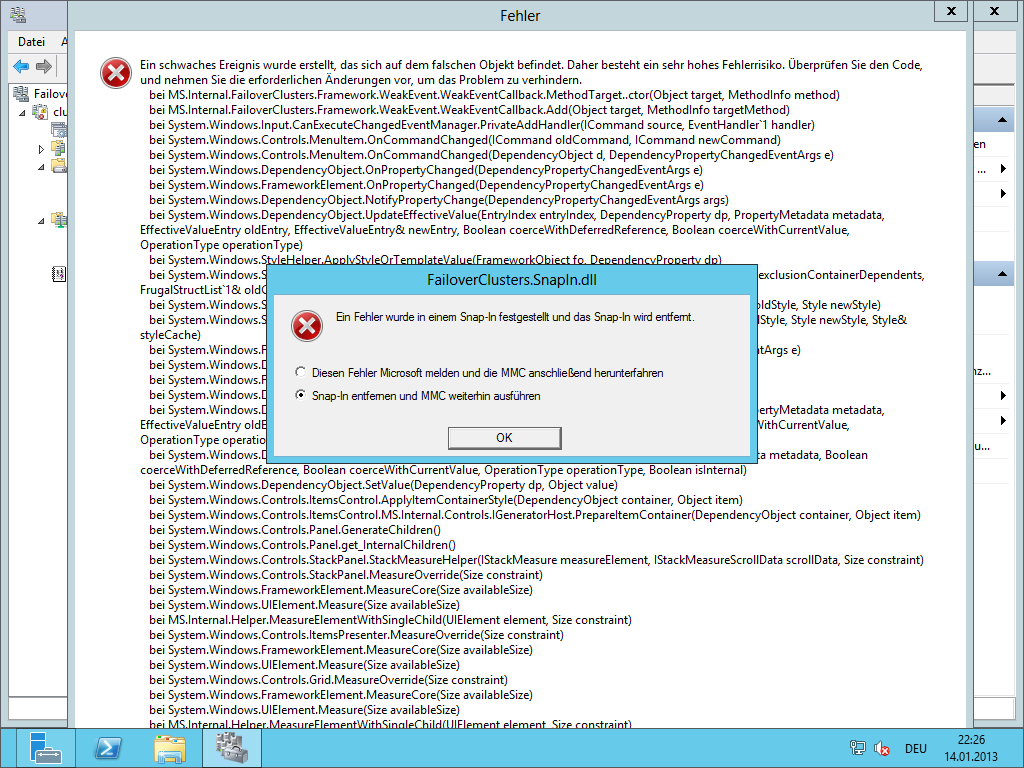Viewport: 1024px width, 768px height.
Task: Open submenu arrow beside the '...' action entry
Action: click(1003, 169)
